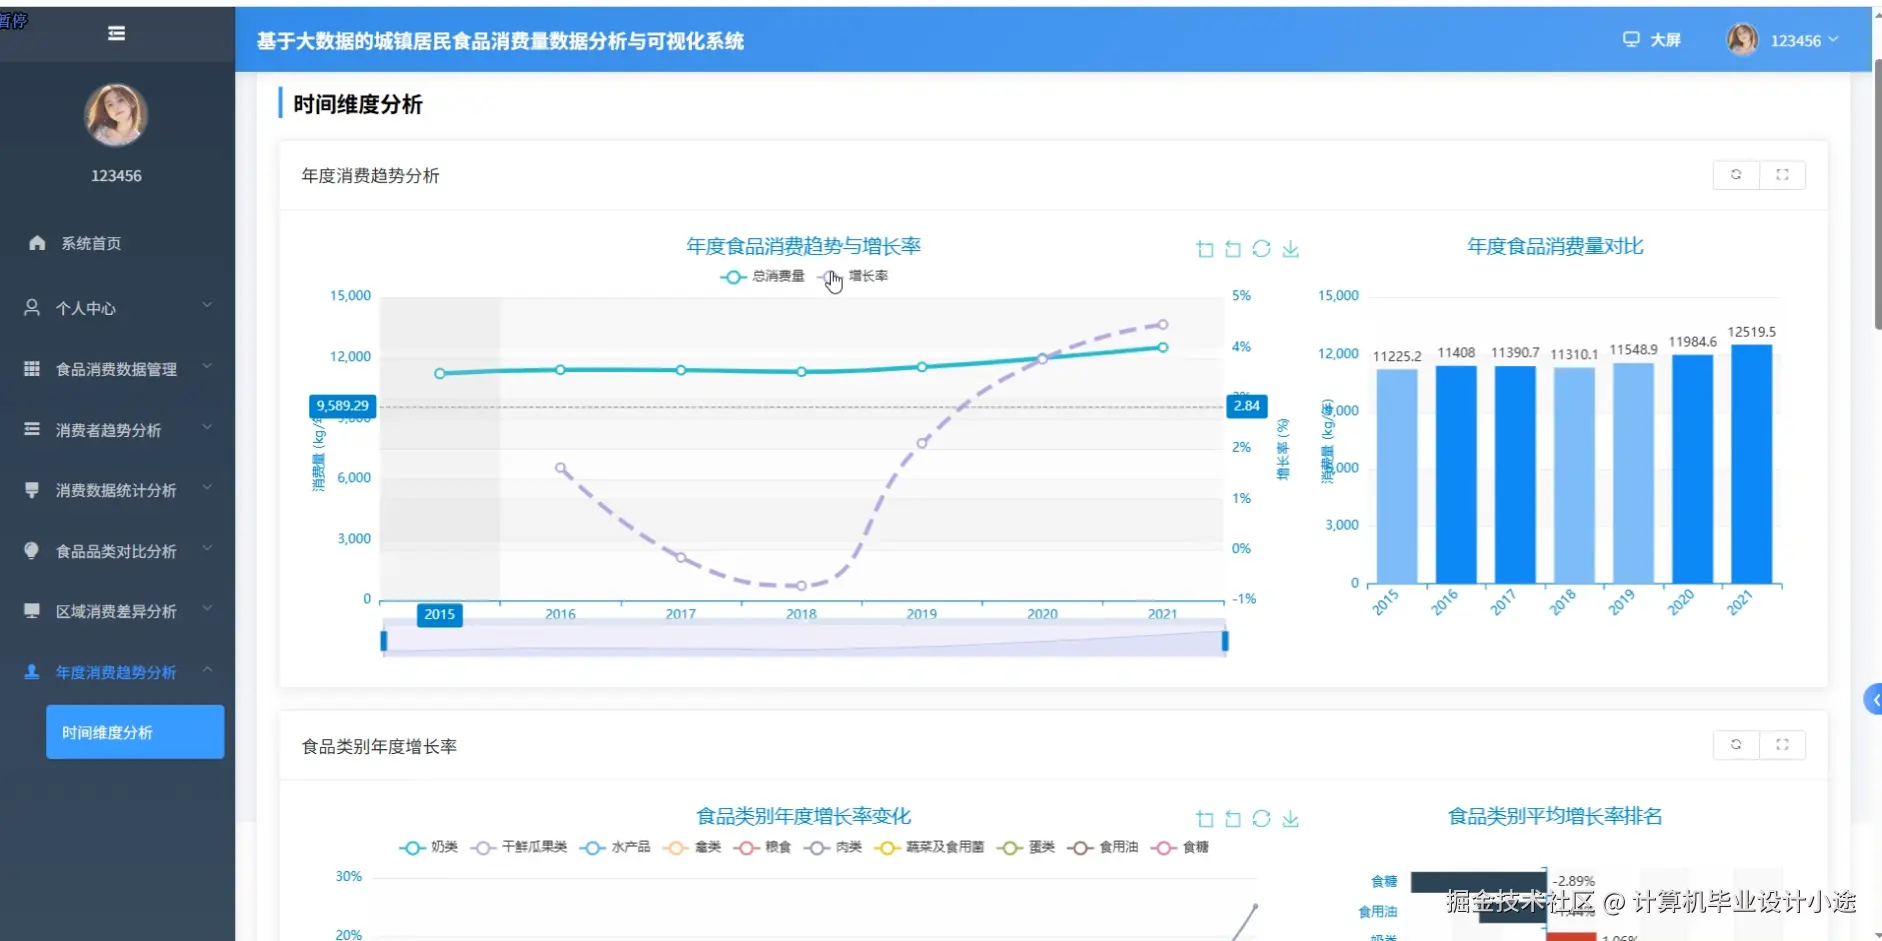Click the hamburger menu icon in the sidebar
Screen dimensions: 1882x941
(117, 33)
